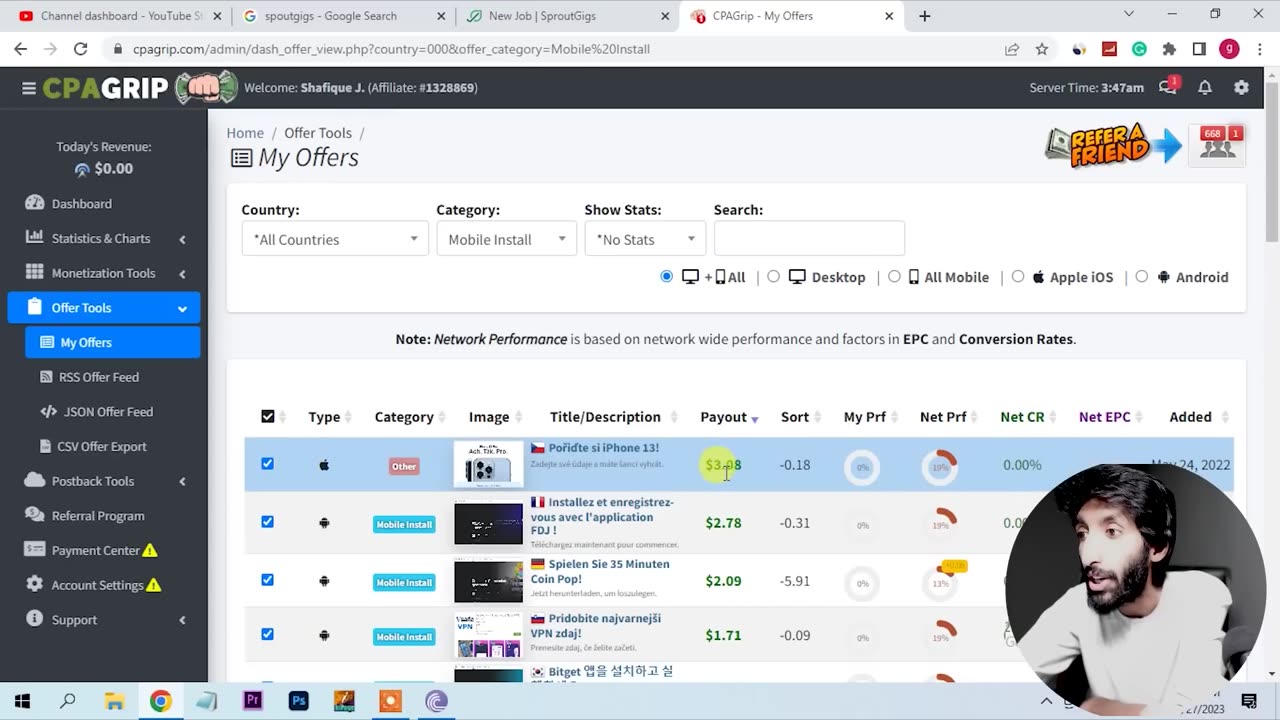Click the browser address bar URL

pyautogui.click(x=390, y=49)
